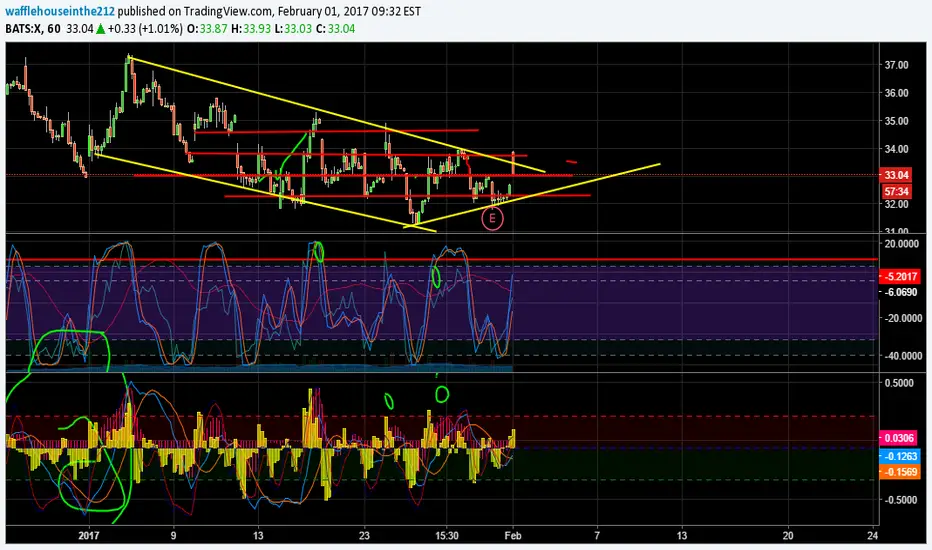Click the 7 date label on time axis

point(597,535)
